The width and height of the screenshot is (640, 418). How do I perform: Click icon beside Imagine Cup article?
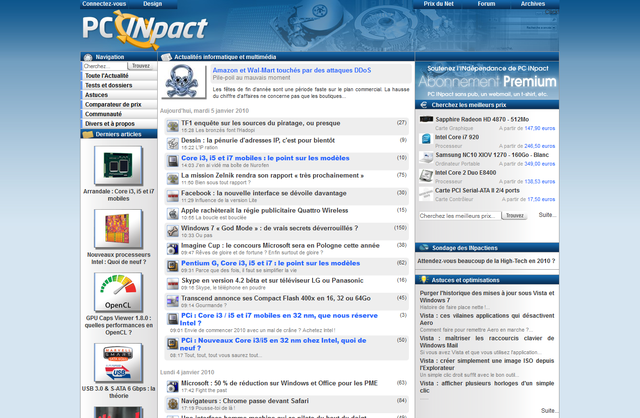coord(173,249)
